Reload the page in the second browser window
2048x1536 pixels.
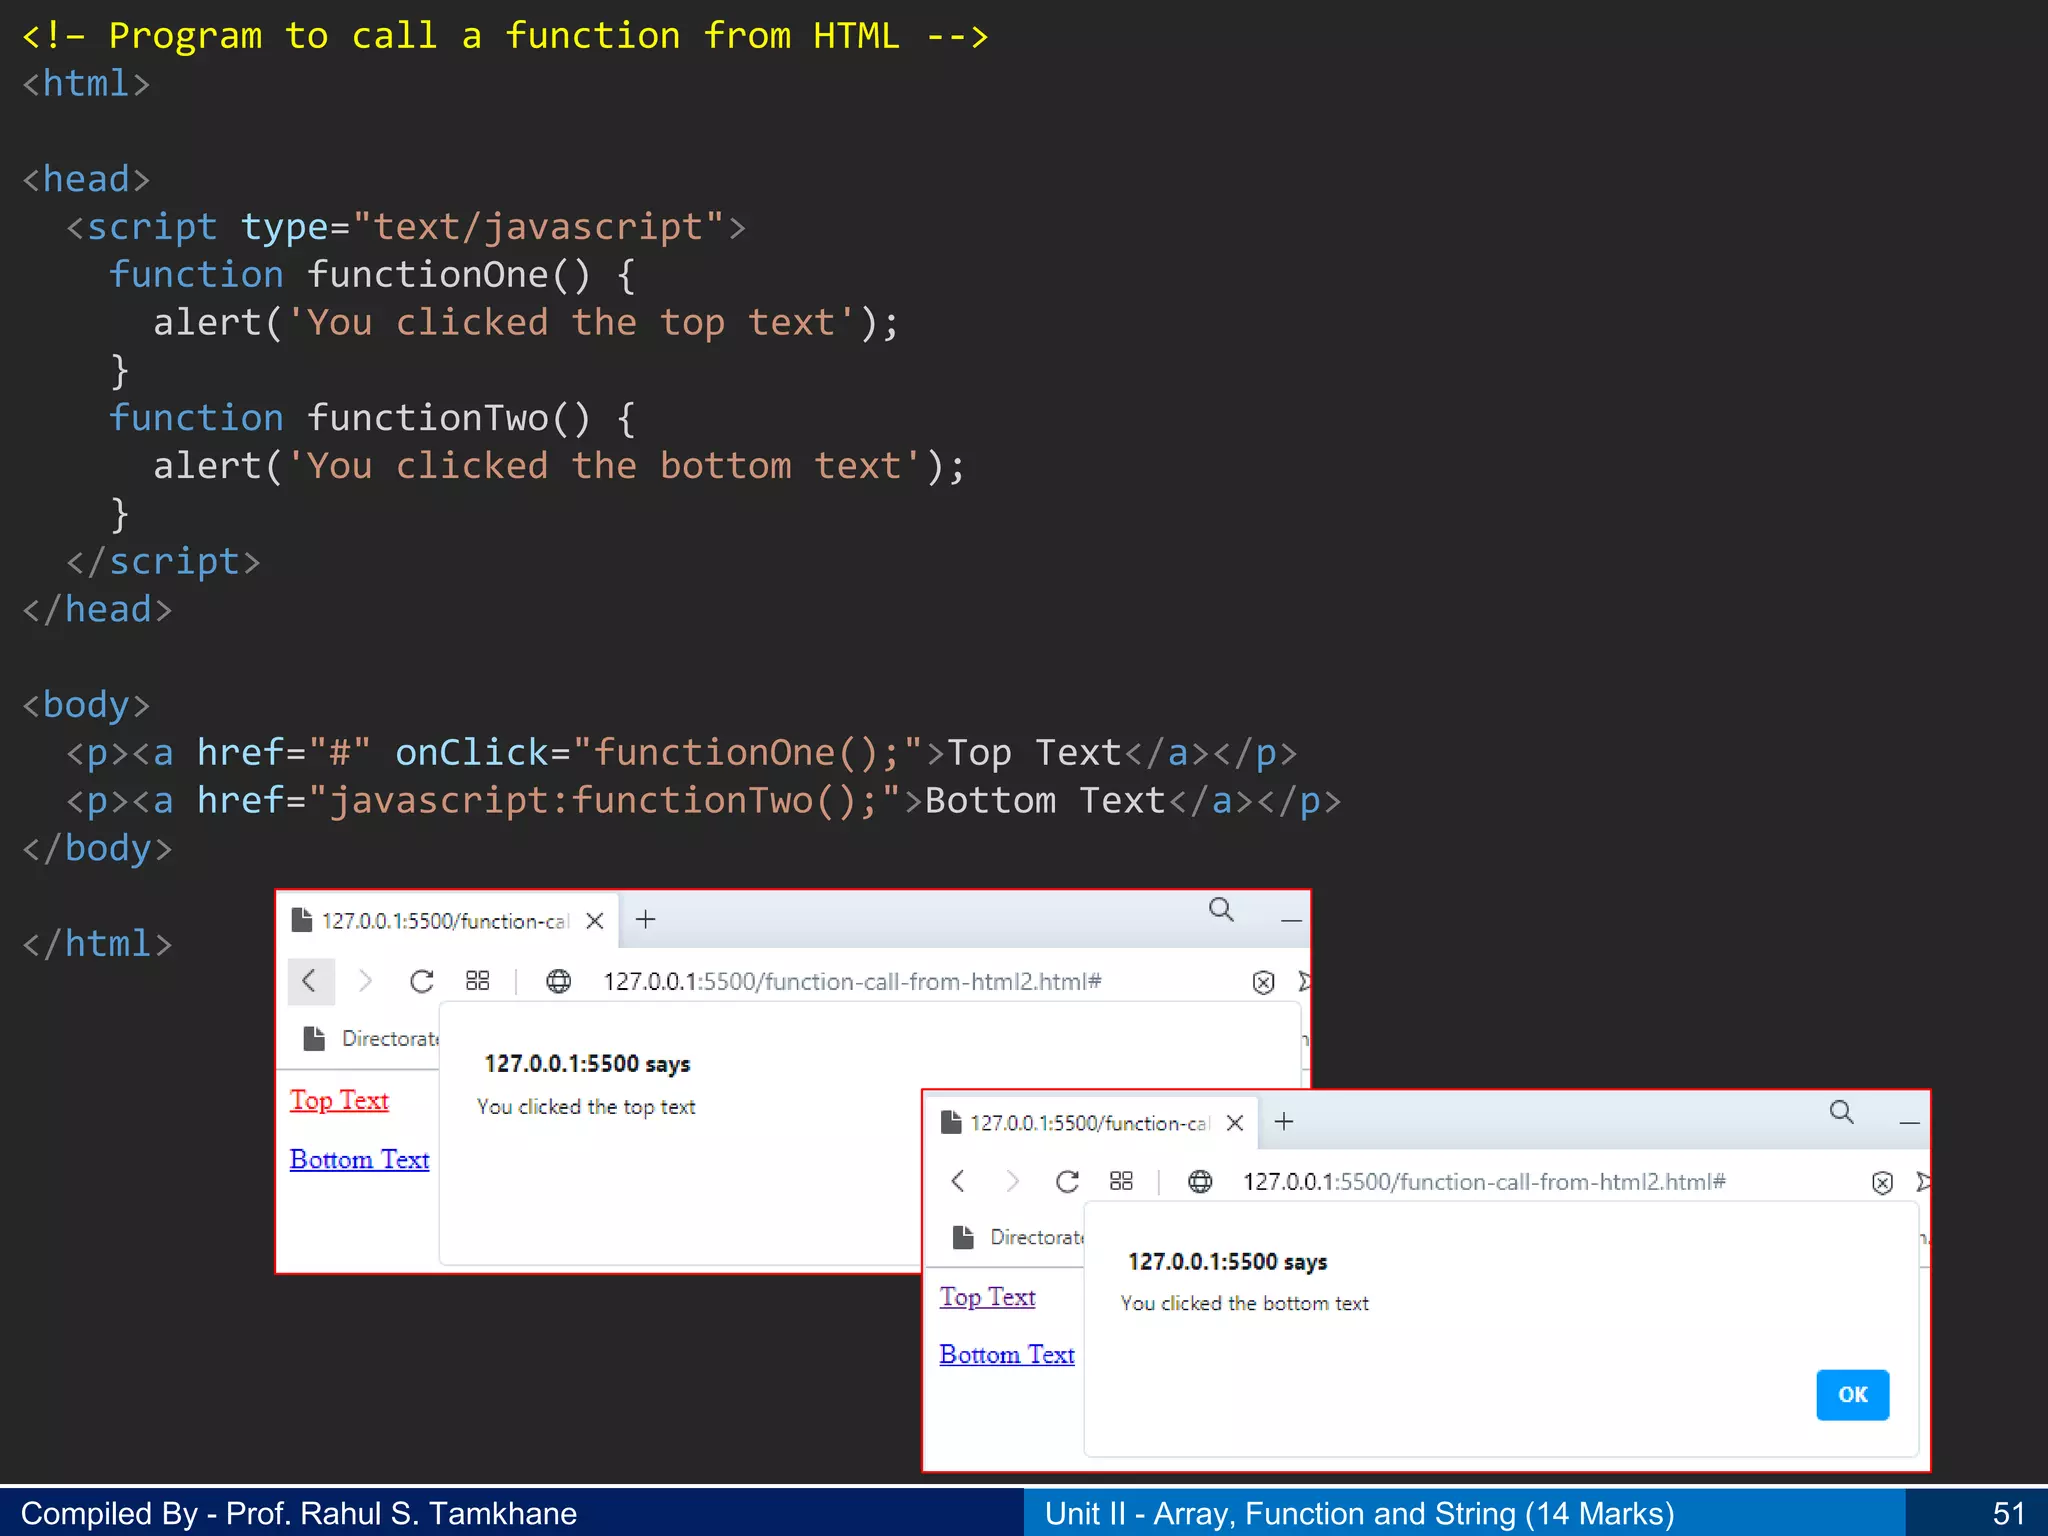pos(1067,1182)
